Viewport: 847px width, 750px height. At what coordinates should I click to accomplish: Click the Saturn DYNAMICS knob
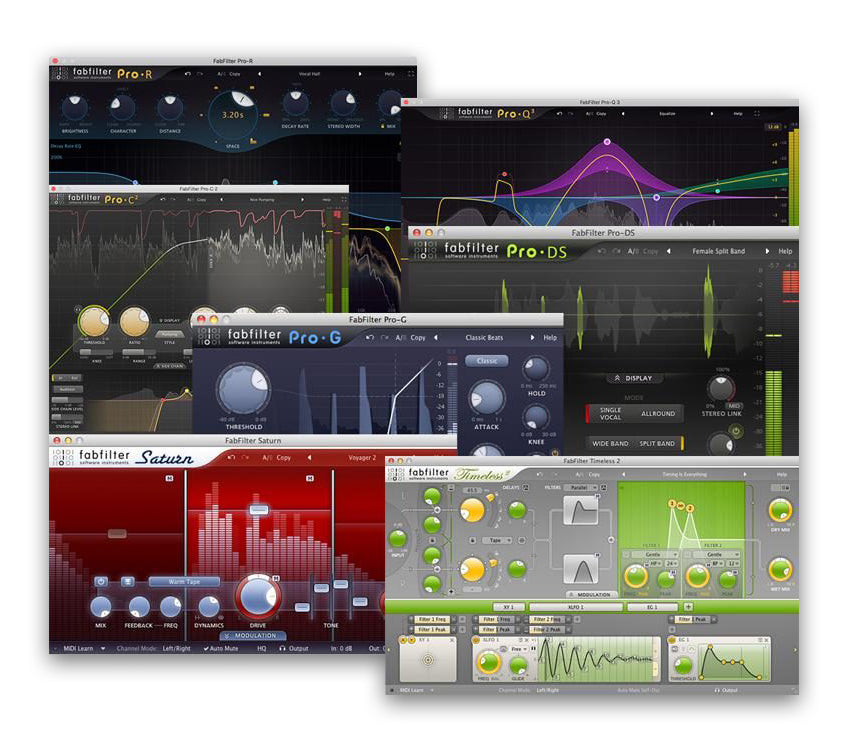(209, 607)
